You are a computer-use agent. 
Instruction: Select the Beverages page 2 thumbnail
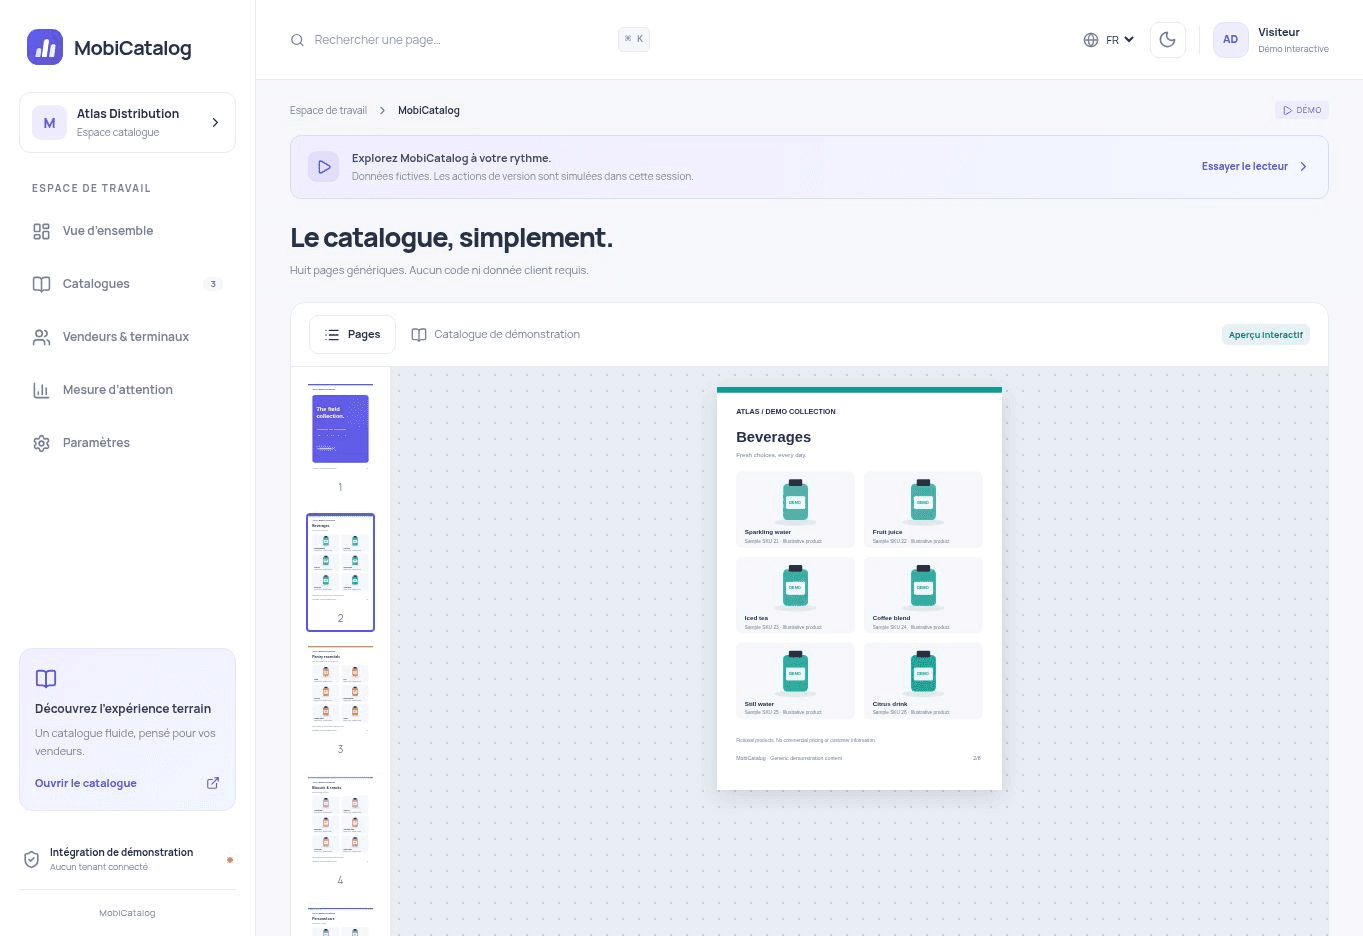[340, 572]
